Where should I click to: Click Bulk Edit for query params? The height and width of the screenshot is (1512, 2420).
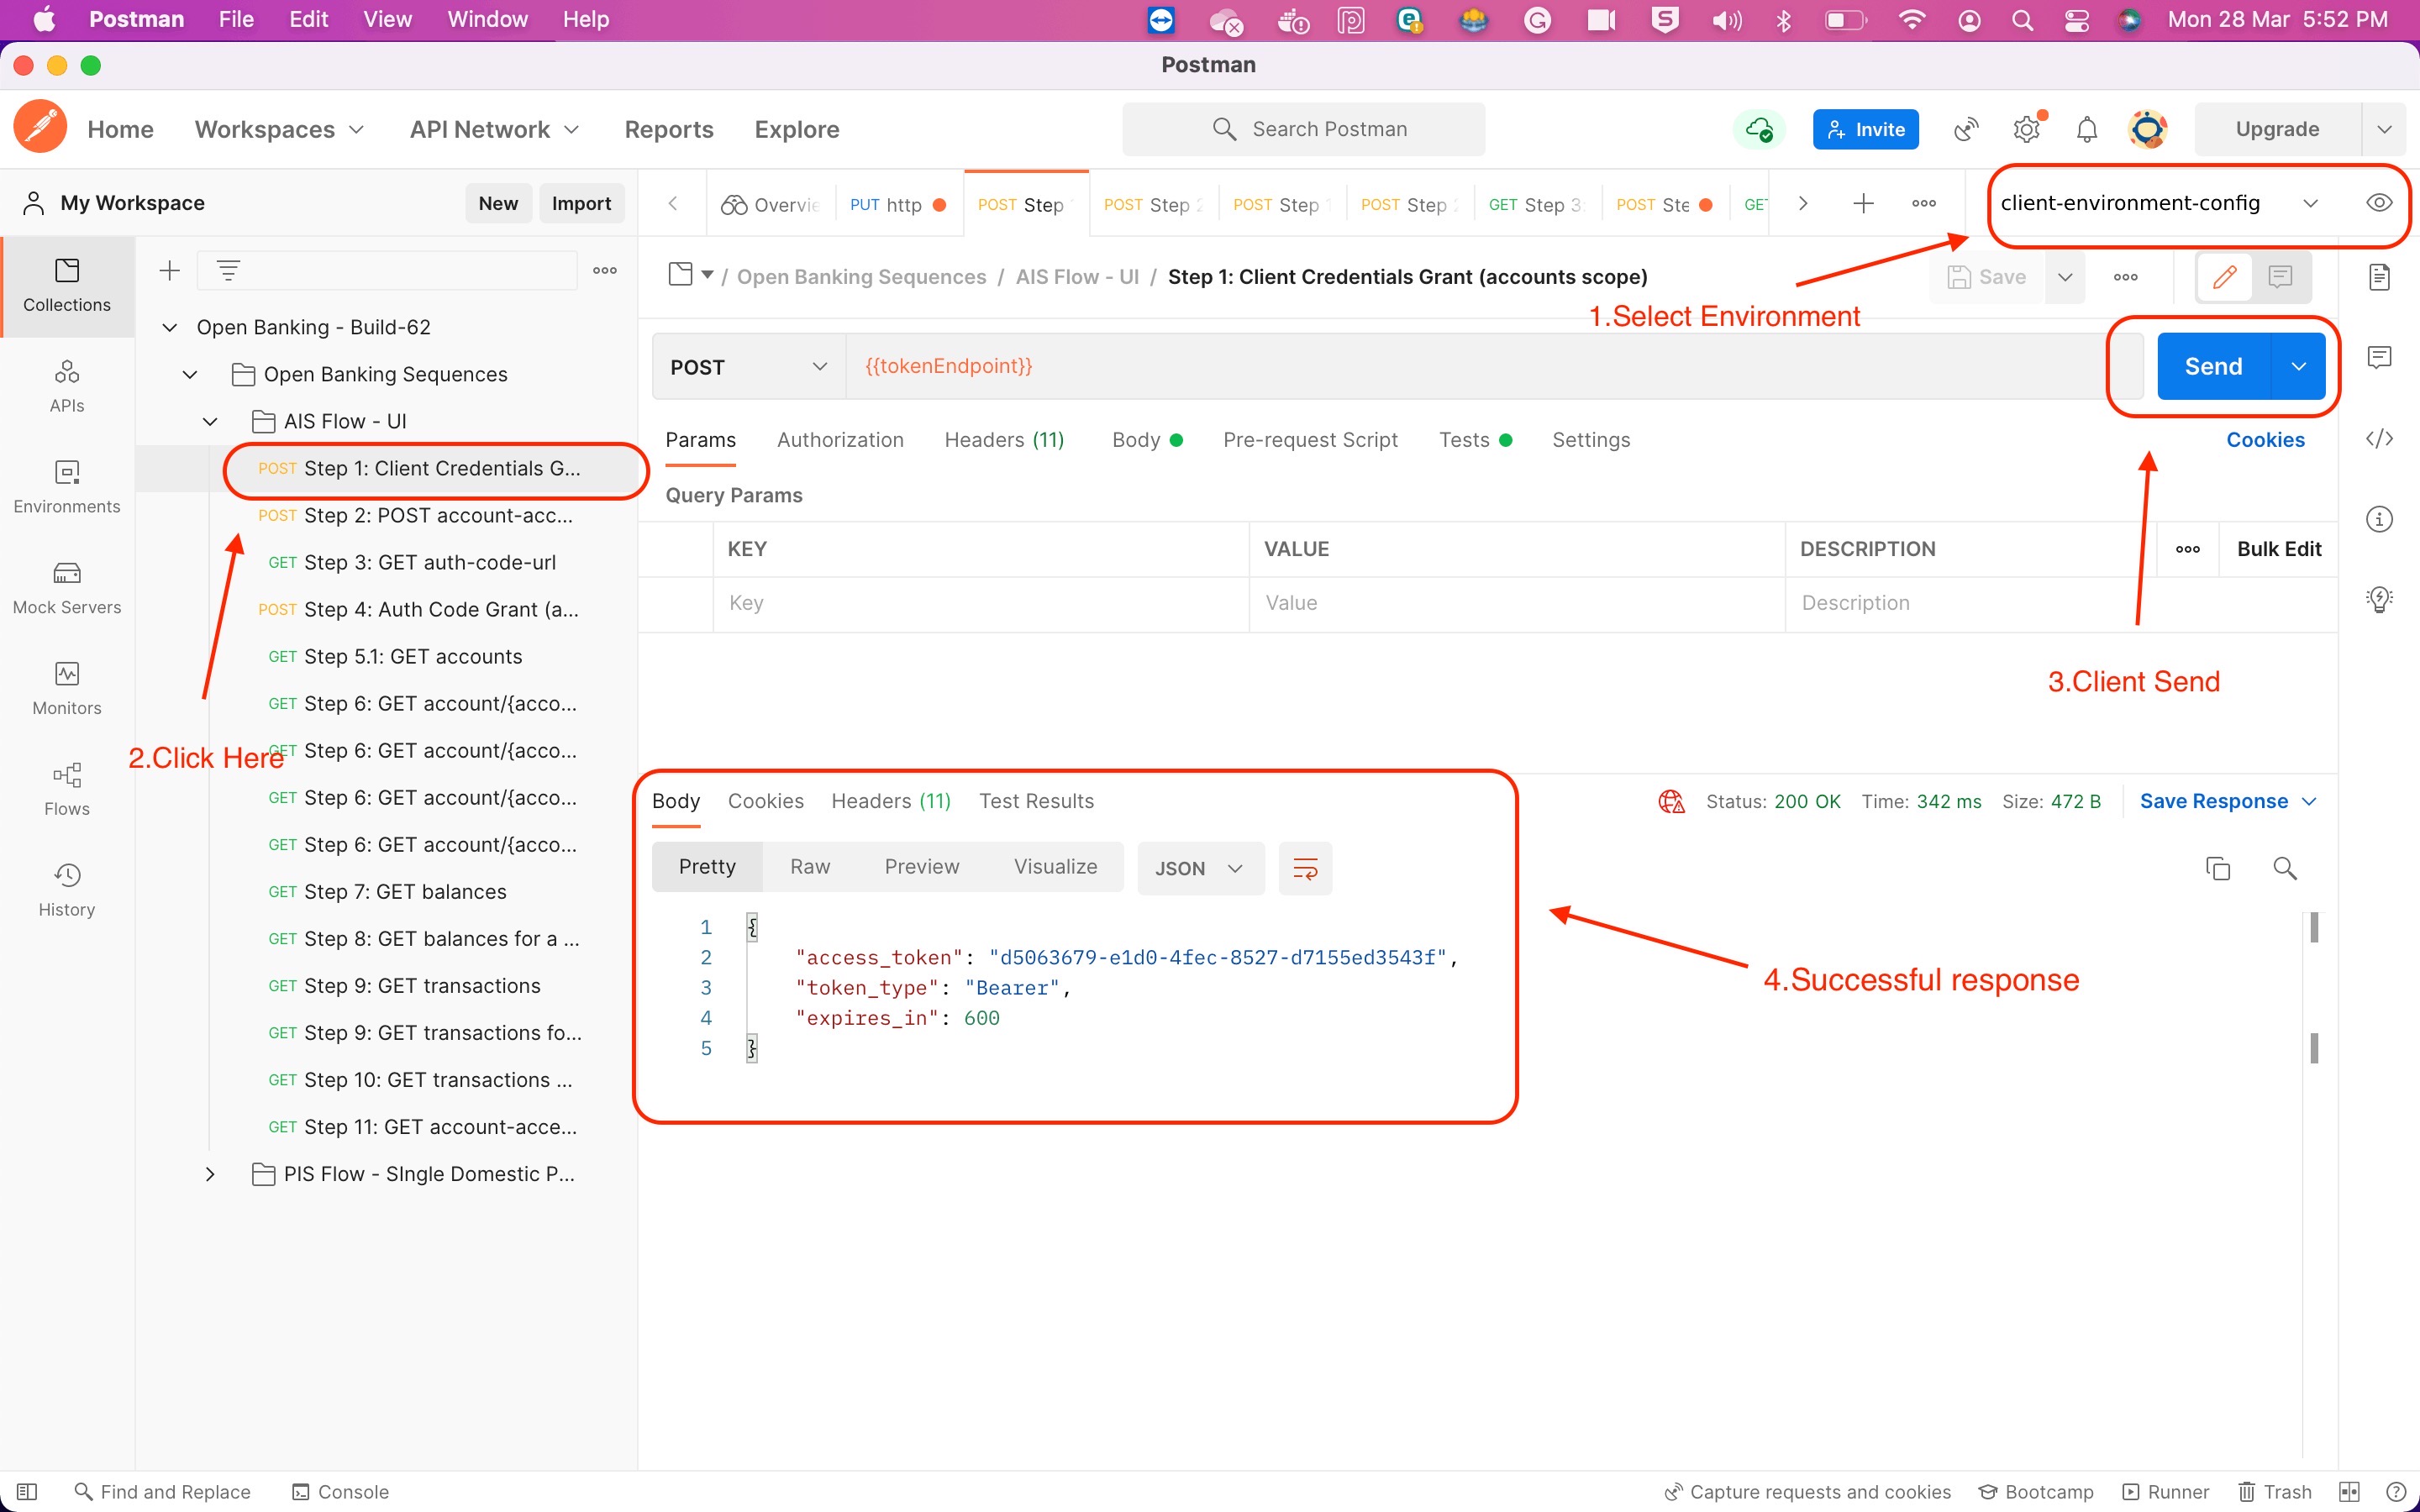pyautogui.click(x=2279, y=549)
